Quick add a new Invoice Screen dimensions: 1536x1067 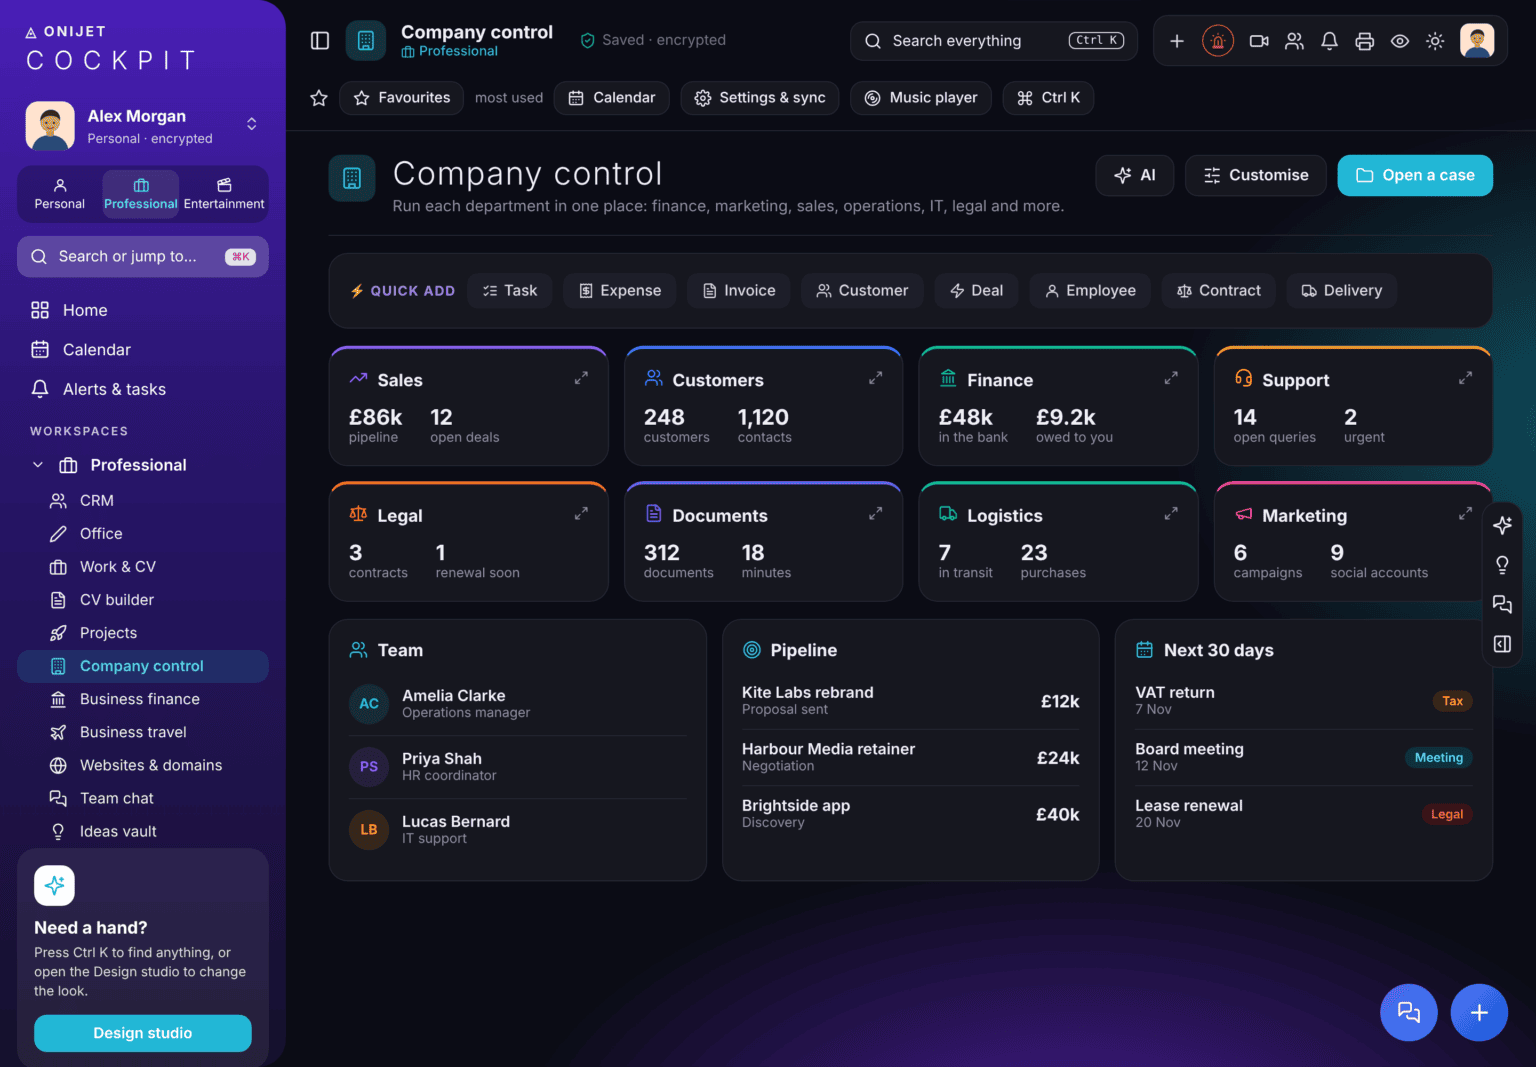pyautogui.click(x=739, y=291)
